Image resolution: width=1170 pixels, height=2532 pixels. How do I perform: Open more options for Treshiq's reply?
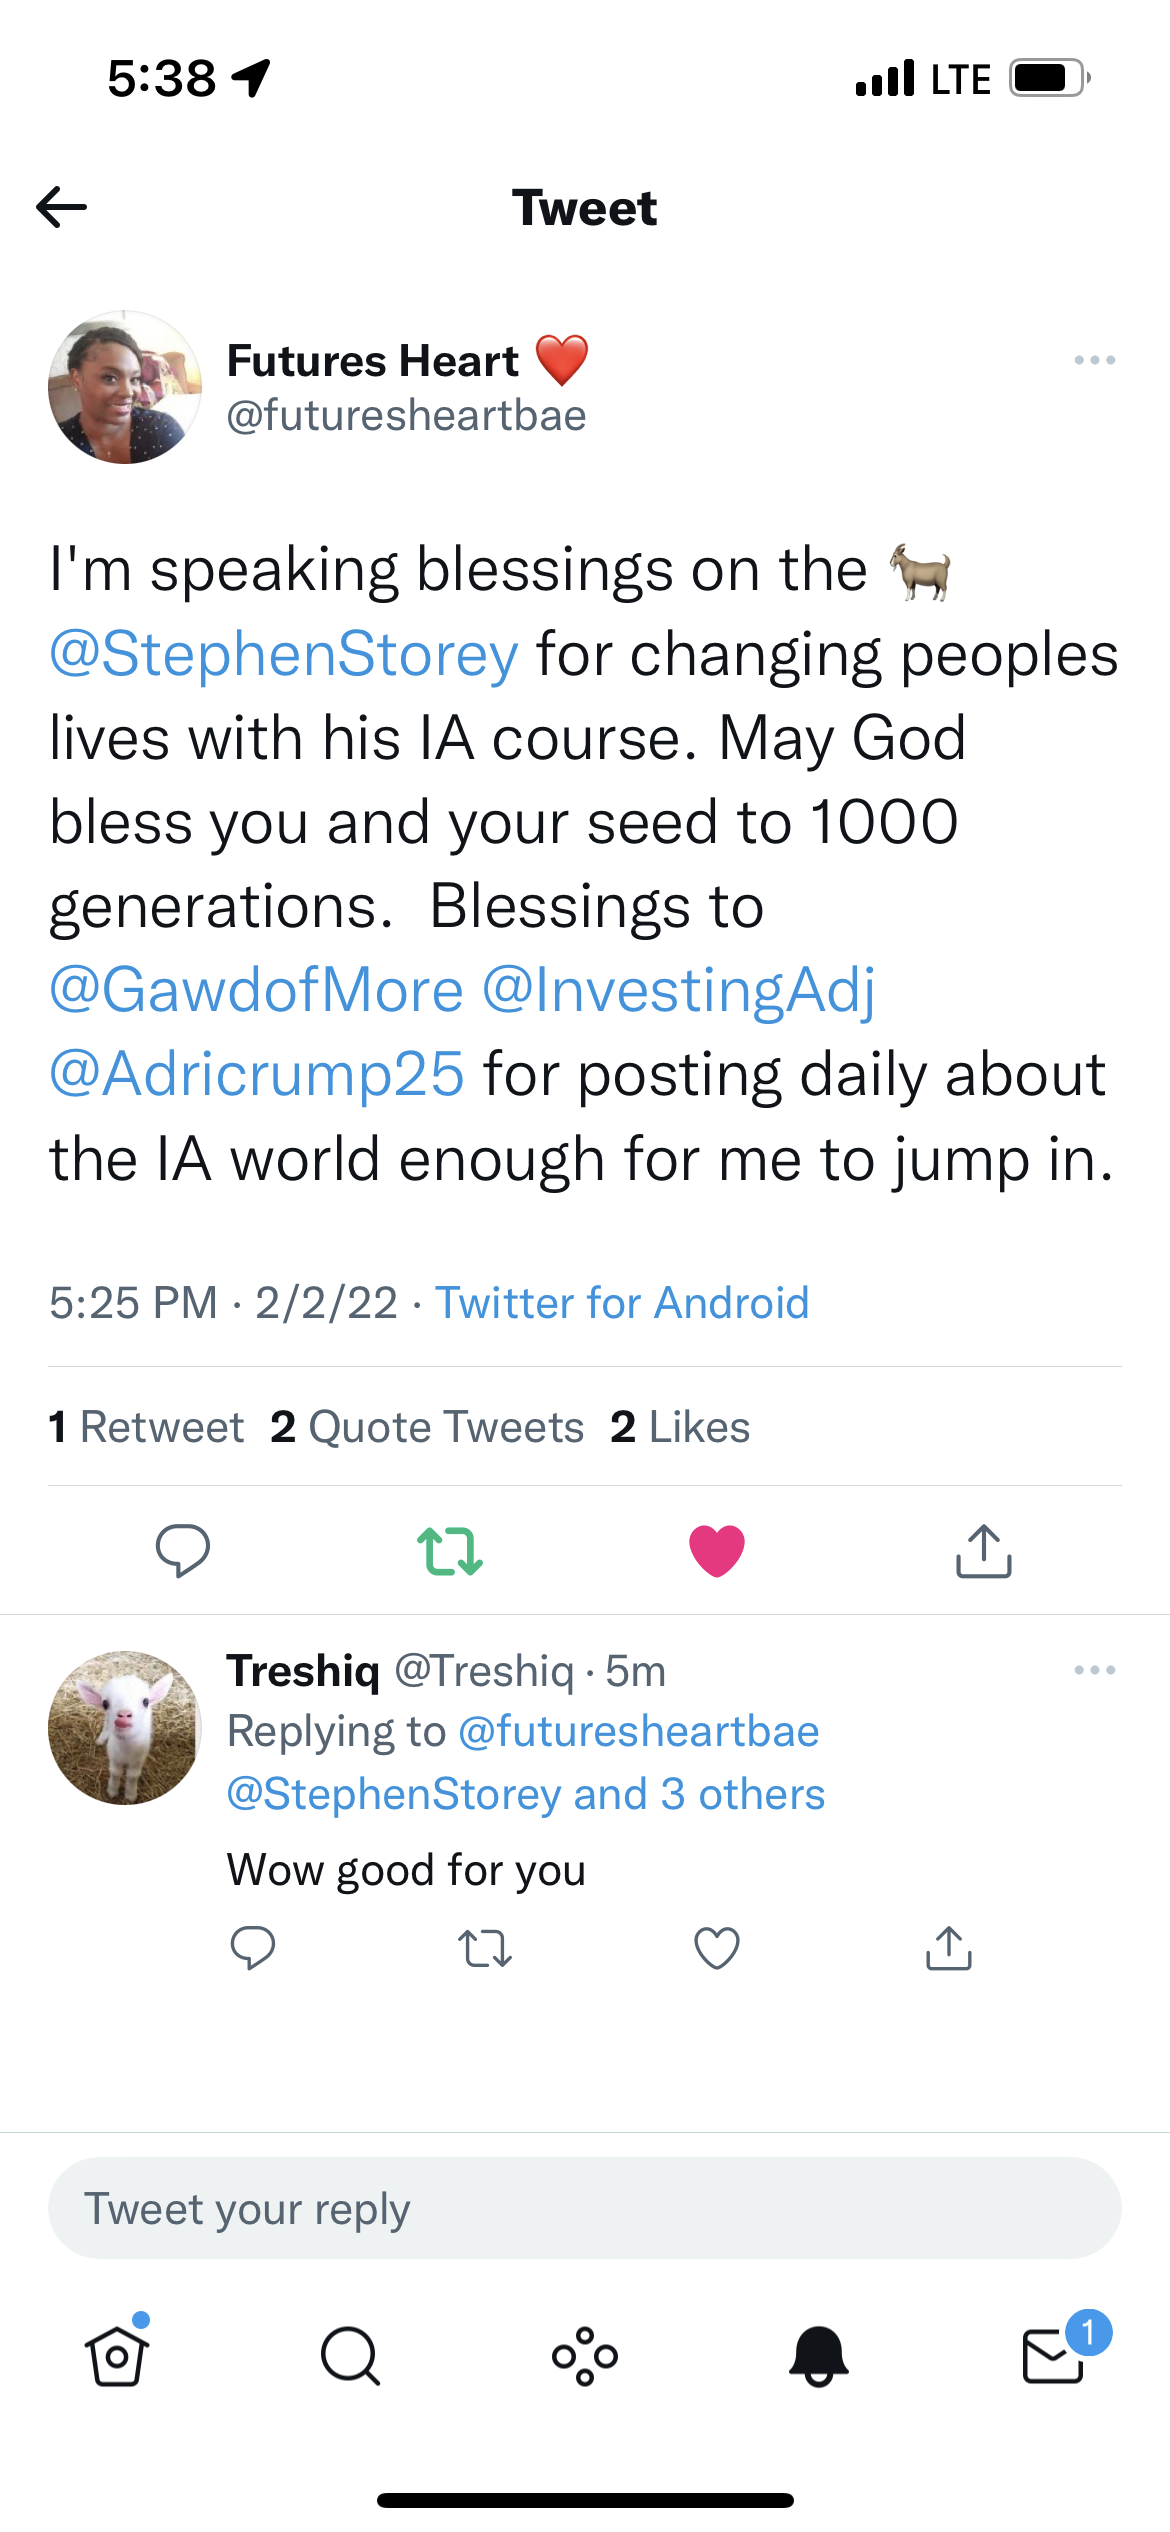[x=1094, y=1670]
